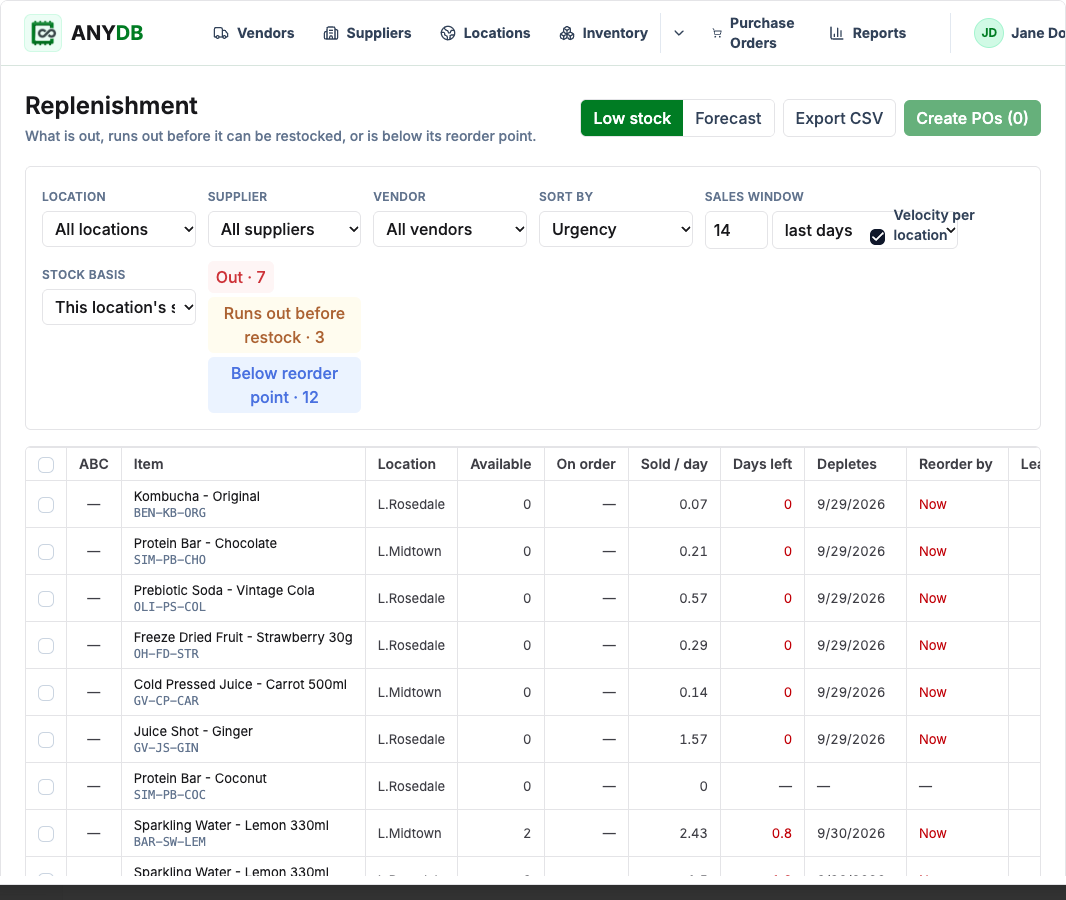Select the Kombucha - Original row checkbox
1066x900 pixels.
point(46,504)
